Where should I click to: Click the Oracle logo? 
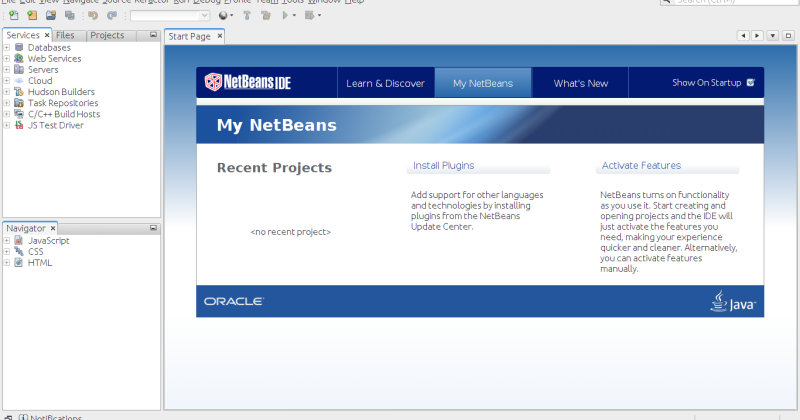pos(234,302)
